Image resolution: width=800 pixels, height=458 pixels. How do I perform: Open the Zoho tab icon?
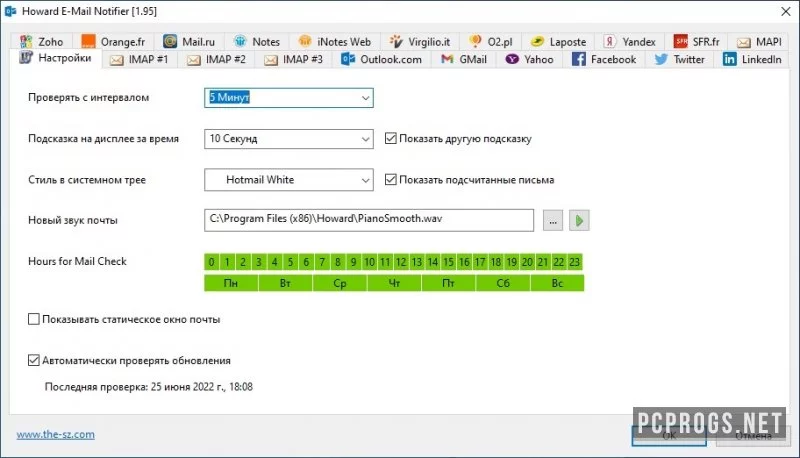coord(26,41)
